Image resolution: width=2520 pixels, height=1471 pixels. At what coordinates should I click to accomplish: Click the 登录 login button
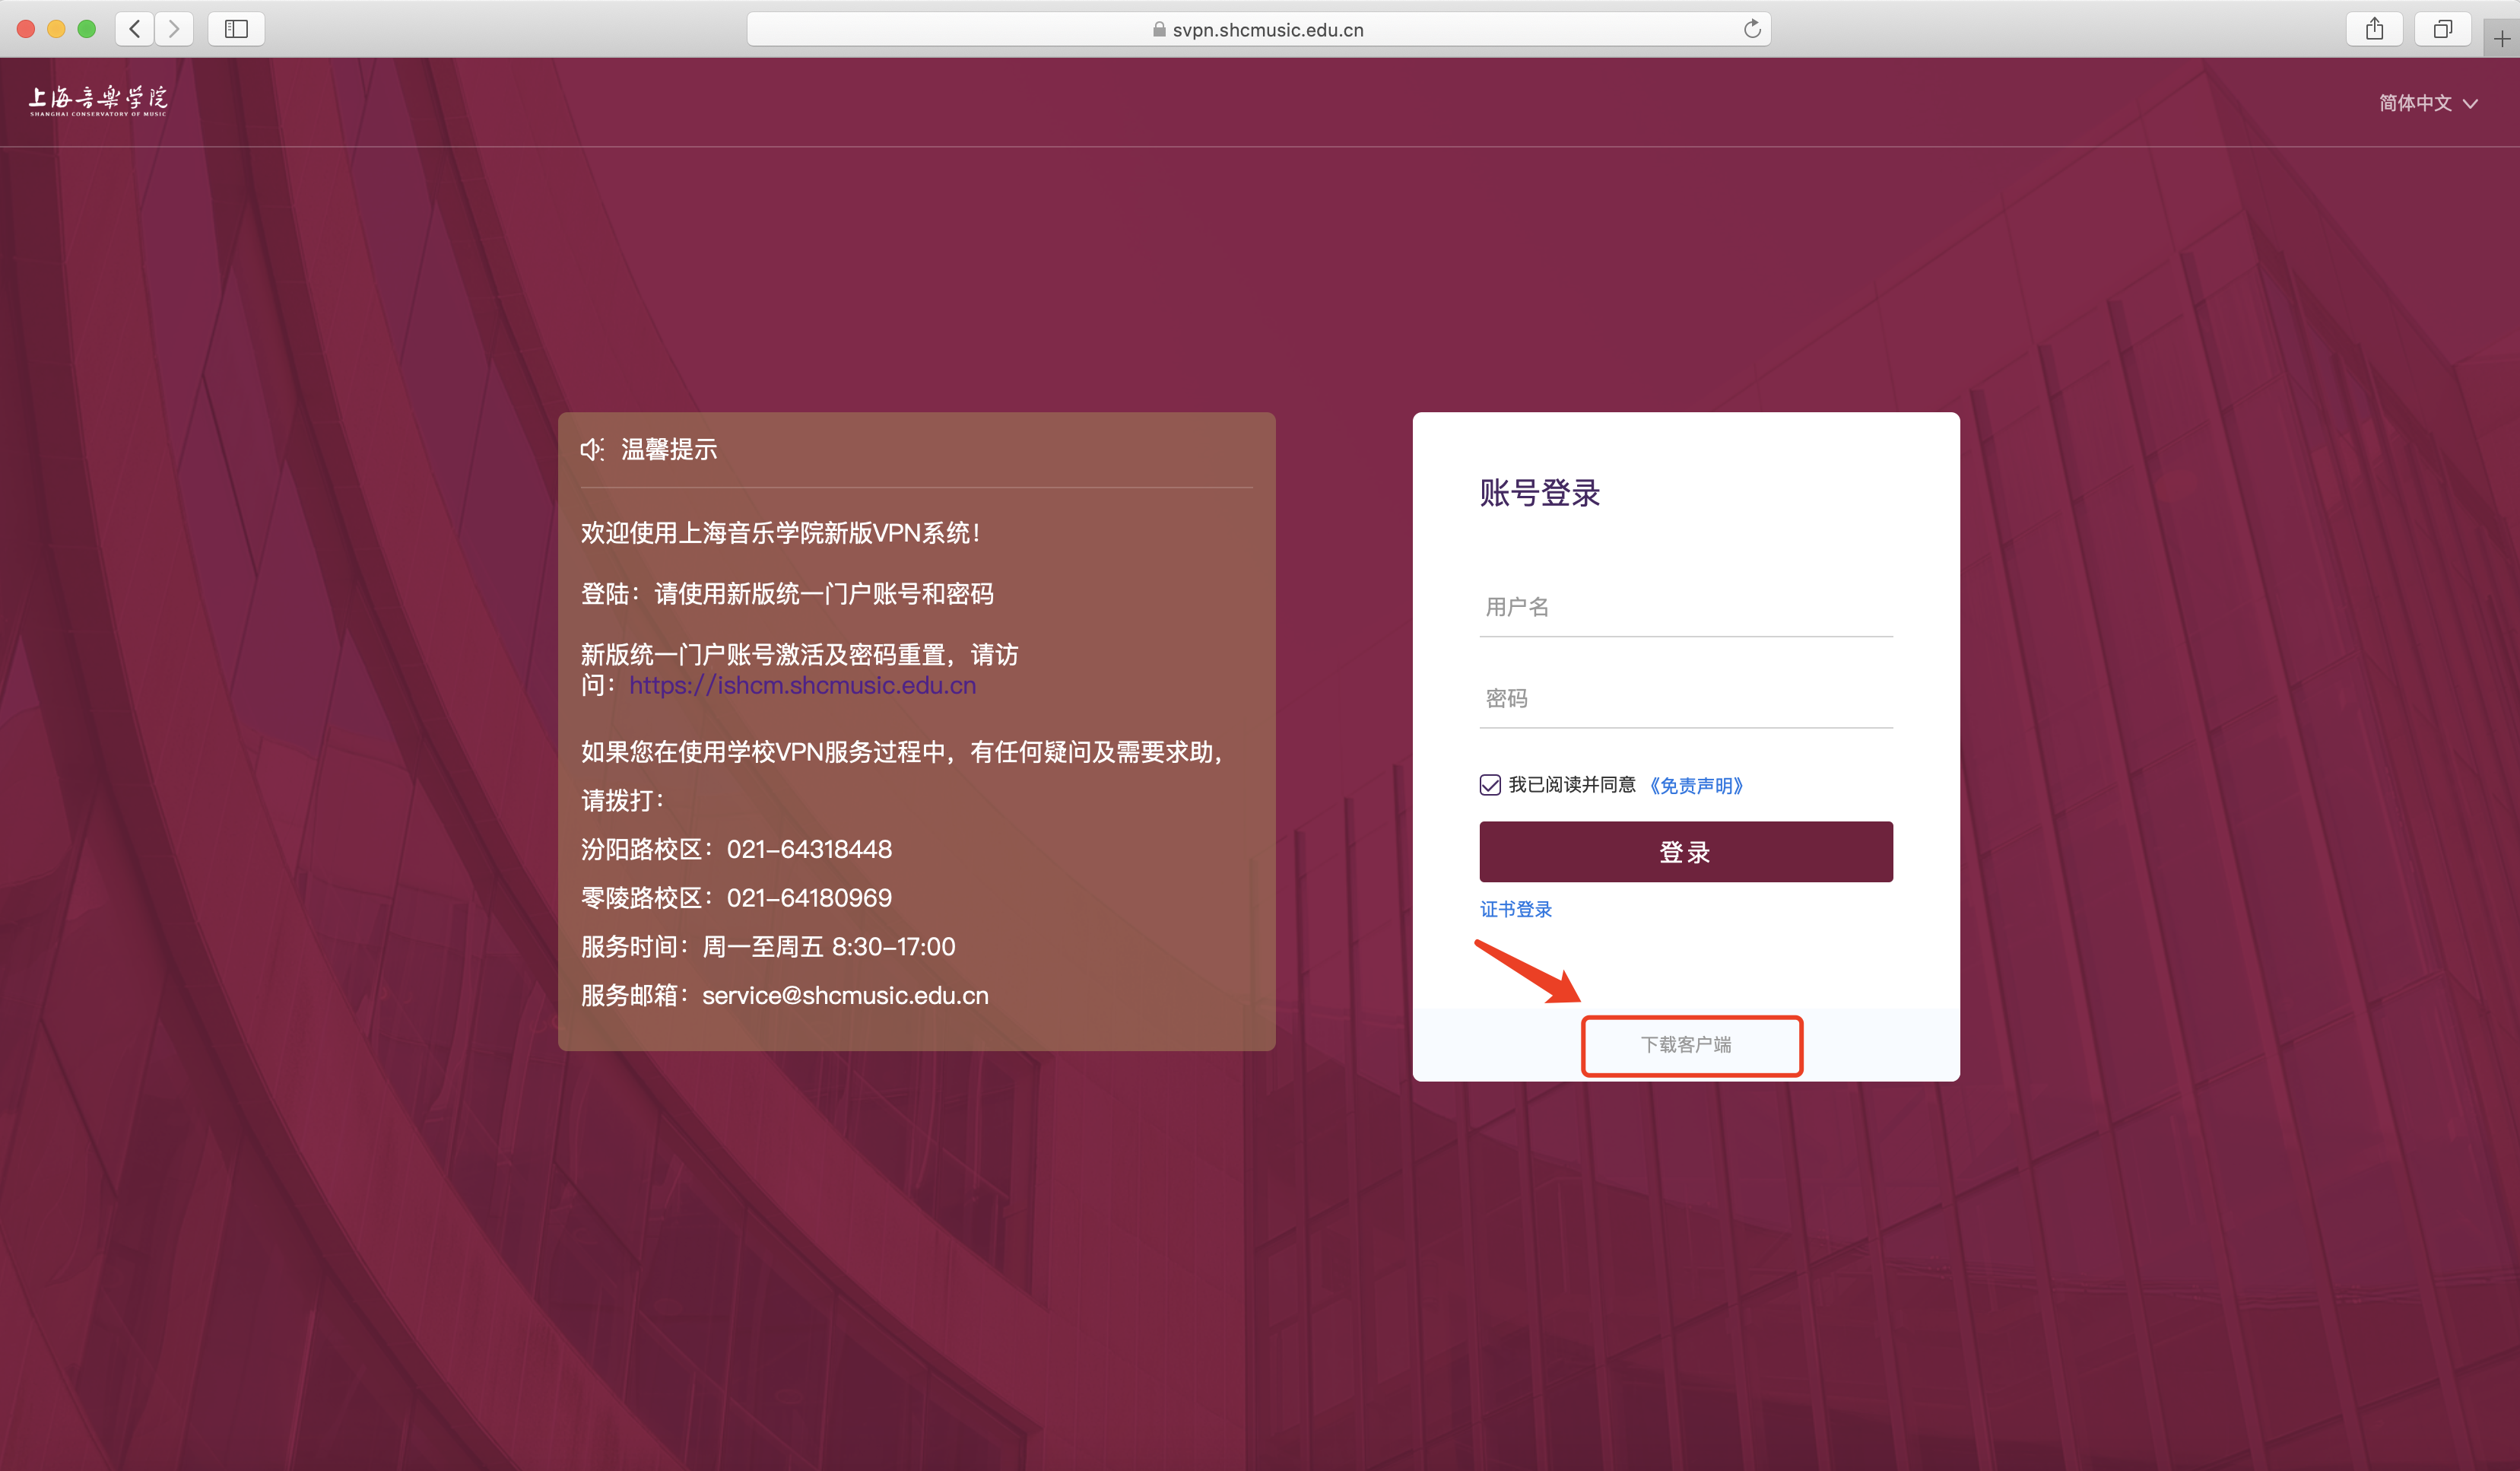[x=1686, y=851]
